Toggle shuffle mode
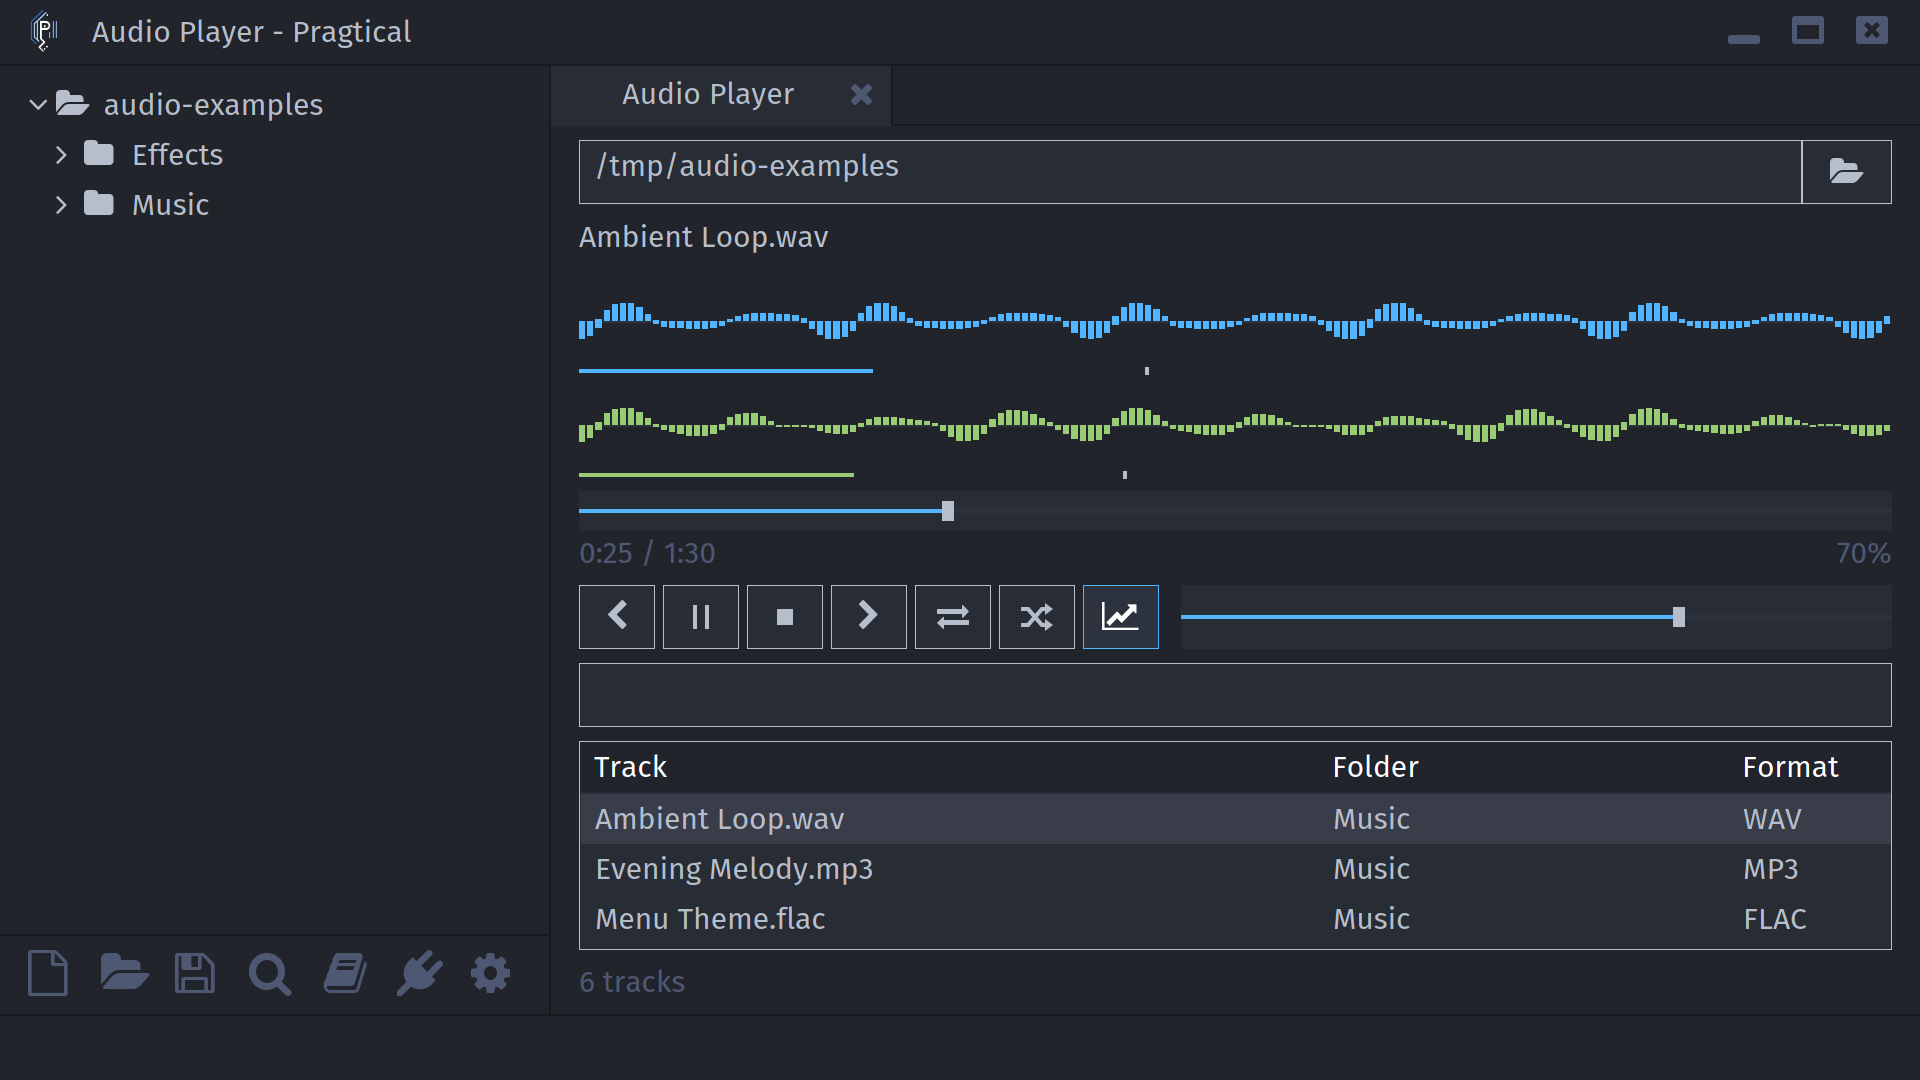This screenshot has width=1920, height=1080. [x=1037, y=617]
